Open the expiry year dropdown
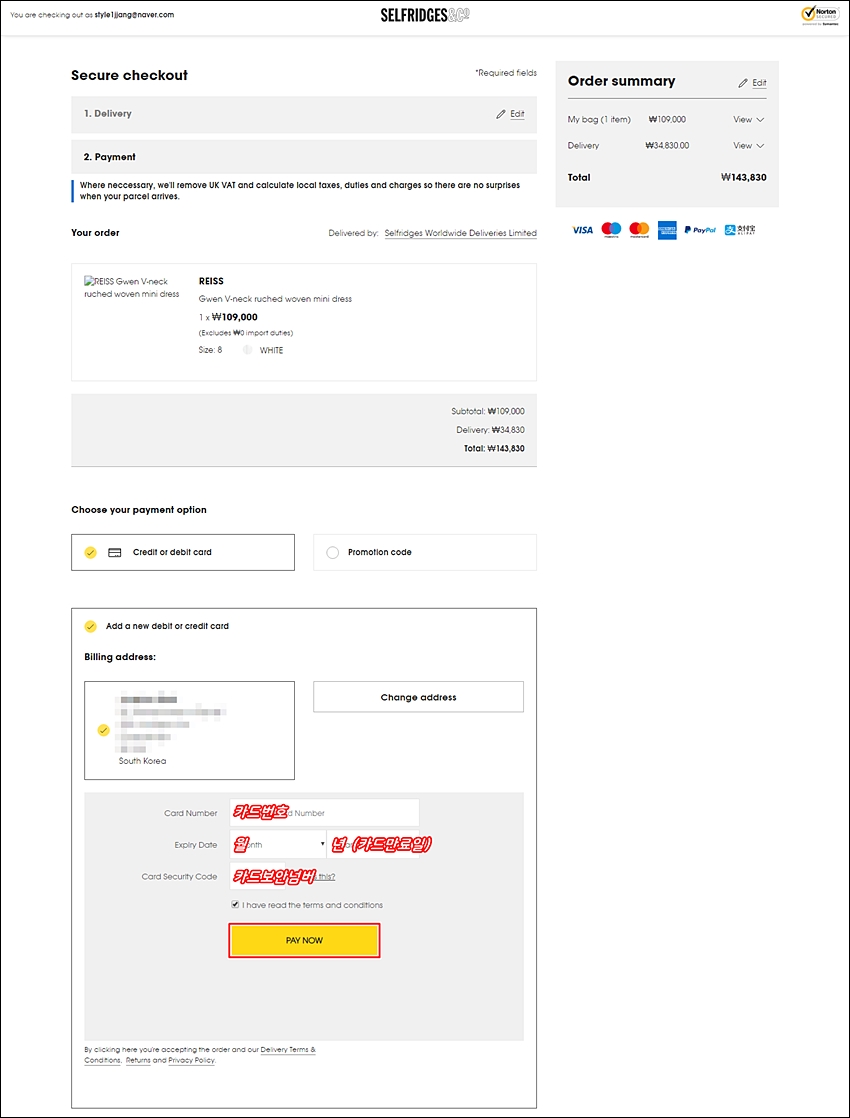The image size is (850, 1118). point(373,844)
